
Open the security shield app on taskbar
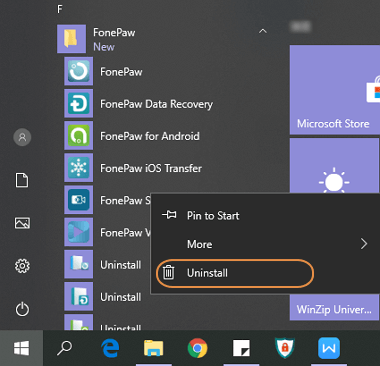point(285,348)
